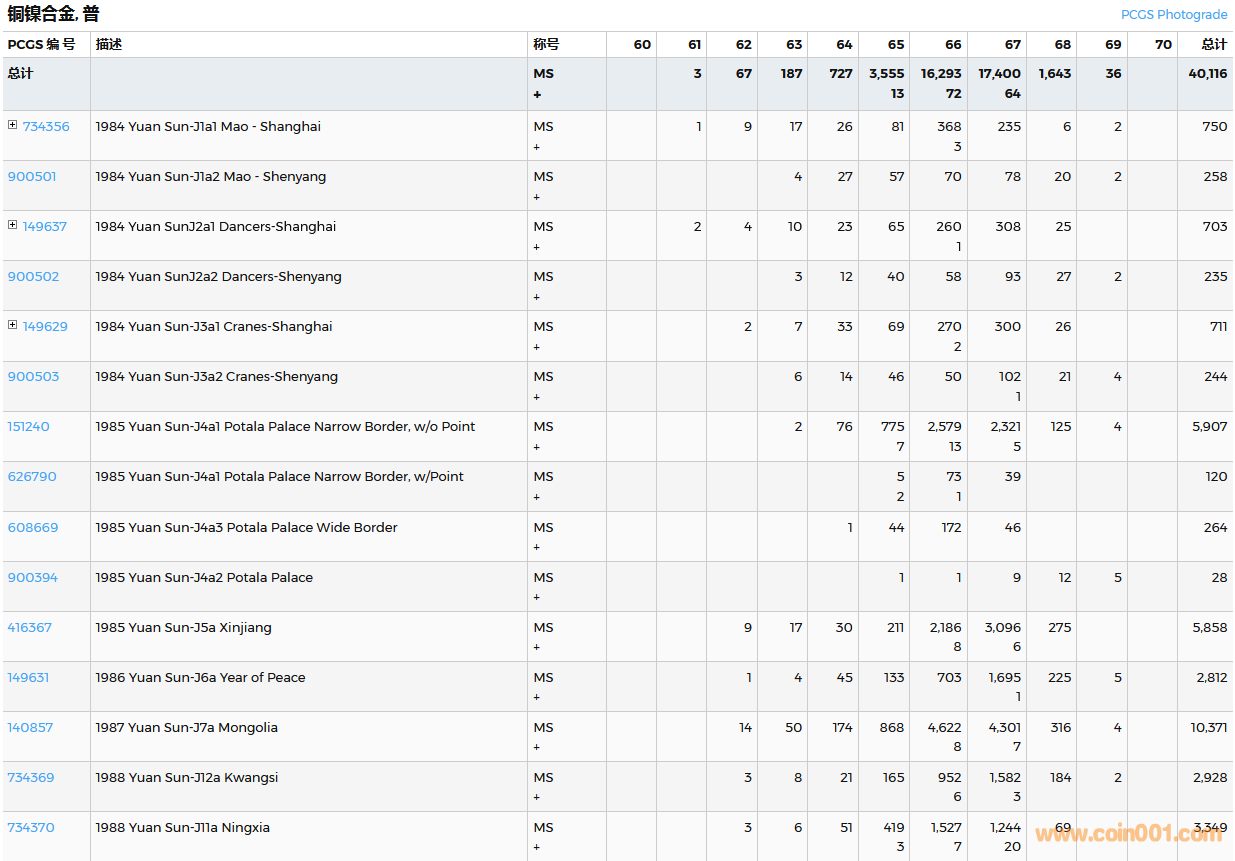This screenshot has width=1235, height=861.
Task: Open 140857 Mongolia coin link
Action: tap(30, 728)
